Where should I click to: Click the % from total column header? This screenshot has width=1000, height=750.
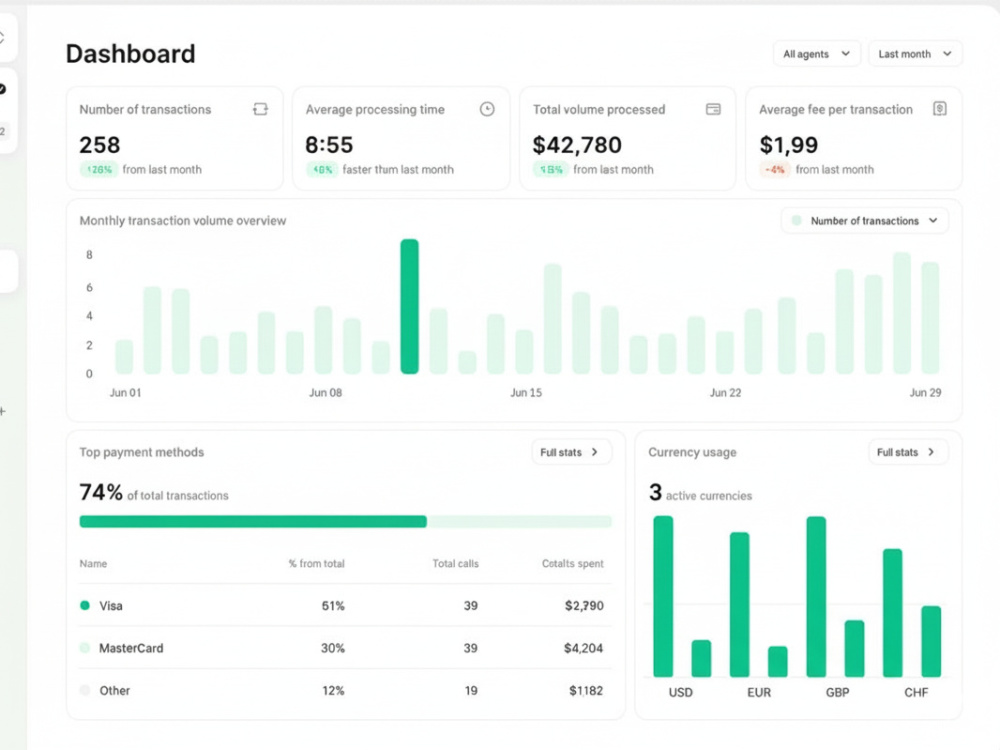[x=316, y=564]
